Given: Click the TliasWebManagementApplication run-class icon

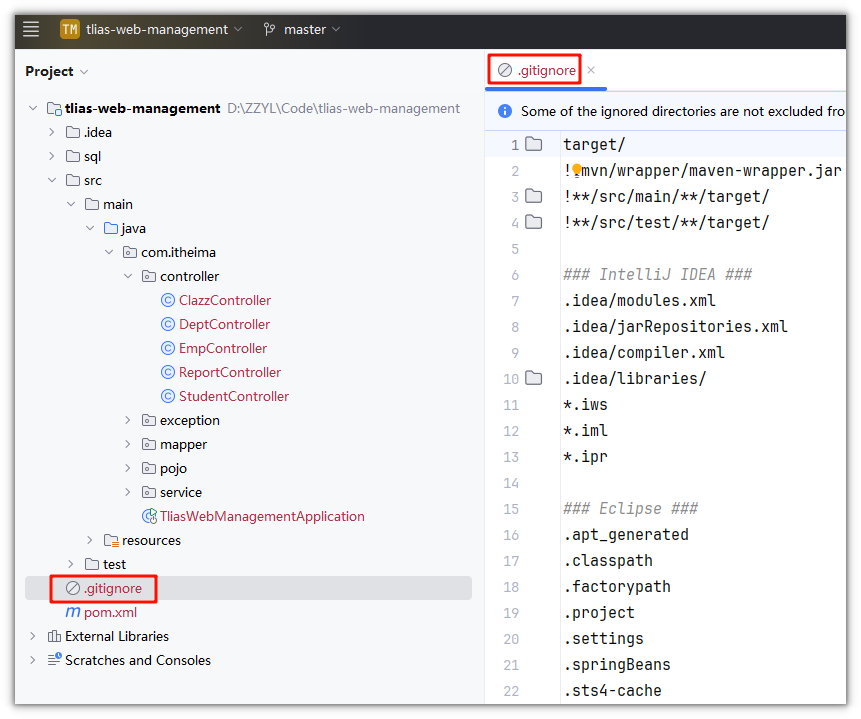Looking at the screenshot, I should pyautogui.click(x=149, y=516).
